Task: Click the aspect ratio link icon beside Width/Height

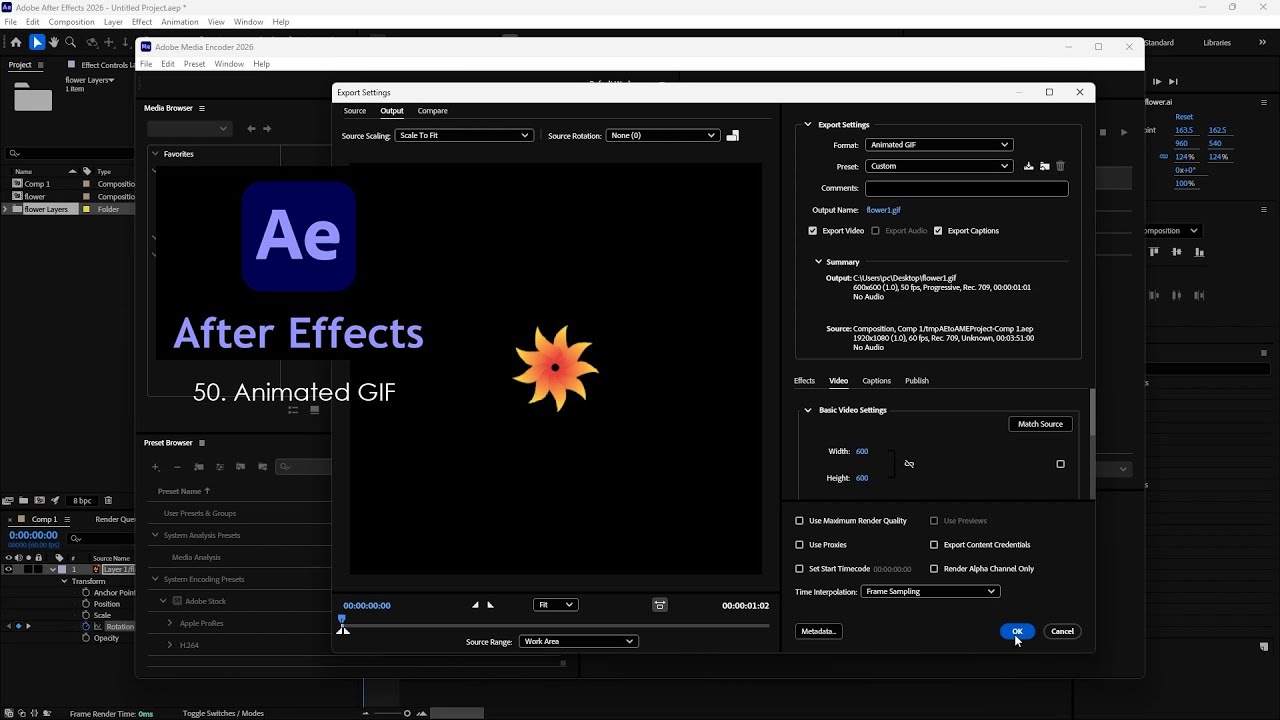Action: pyautogui.click(x=909, y=464)
